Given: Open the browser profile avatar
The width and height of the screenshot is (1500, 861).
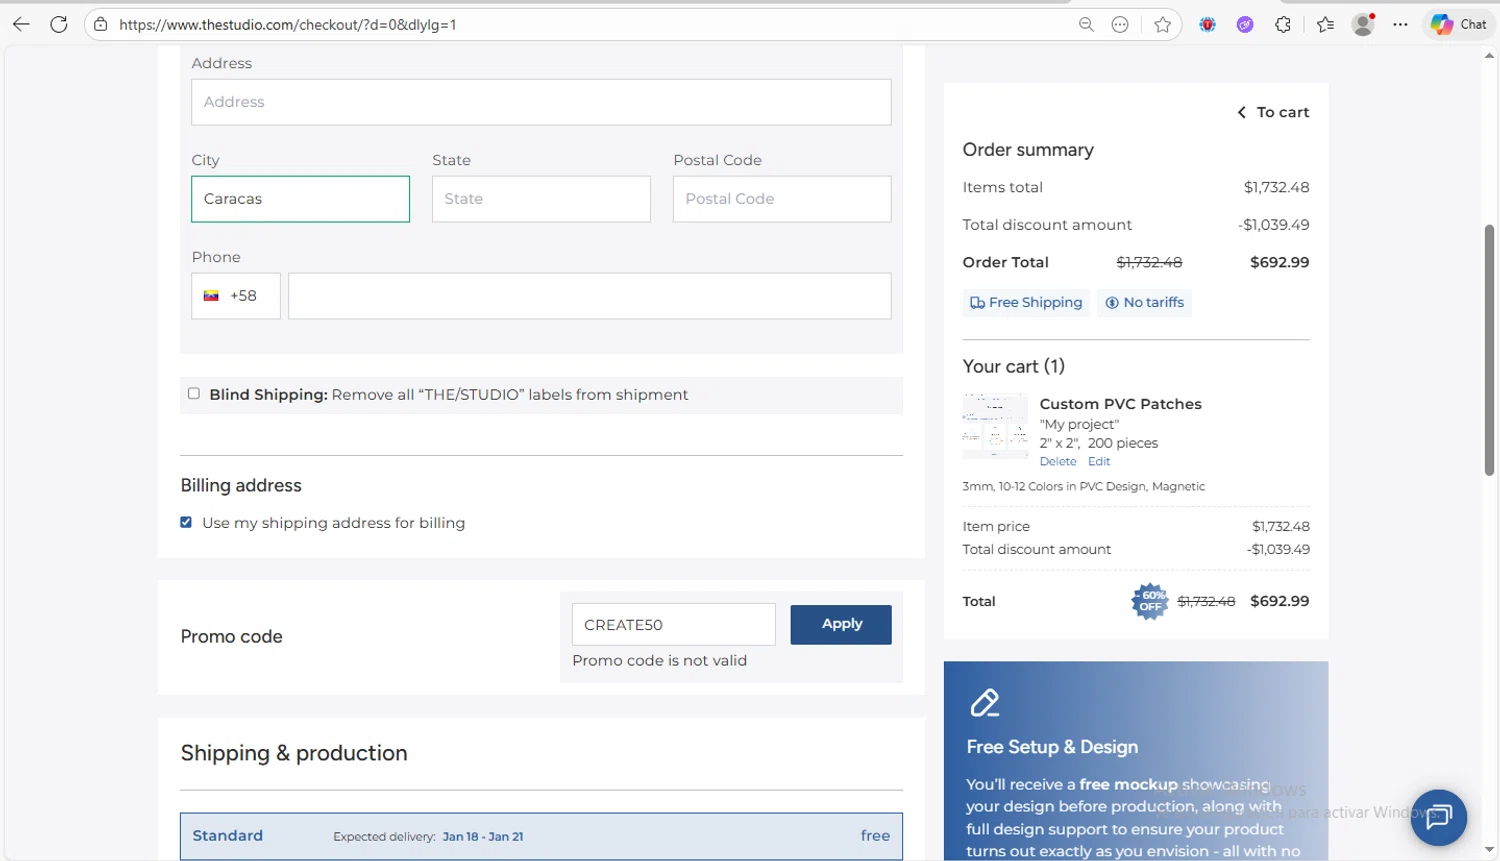Looking at the screenshot, I should 1363,24.
